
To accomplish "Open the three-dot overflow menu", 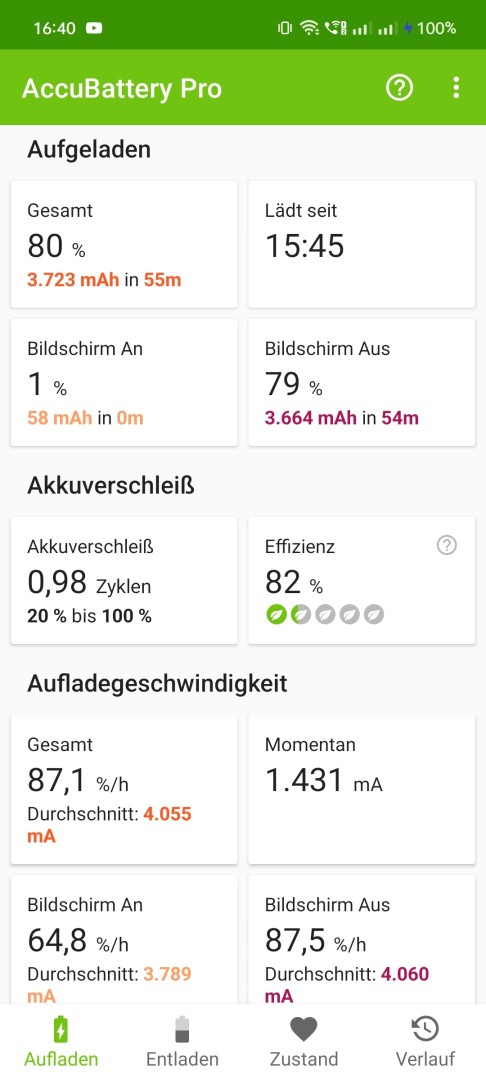I will tap(456, 88).
